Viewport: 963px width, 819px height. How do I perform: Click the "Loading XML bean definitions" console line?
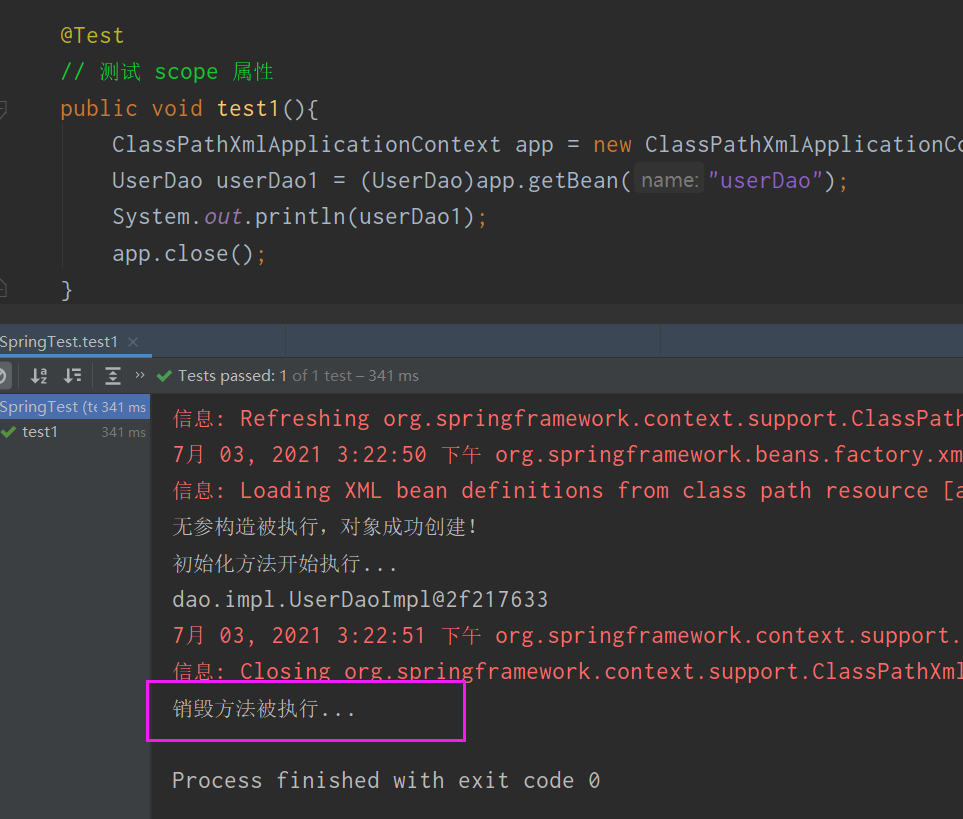tap(567, 491)
